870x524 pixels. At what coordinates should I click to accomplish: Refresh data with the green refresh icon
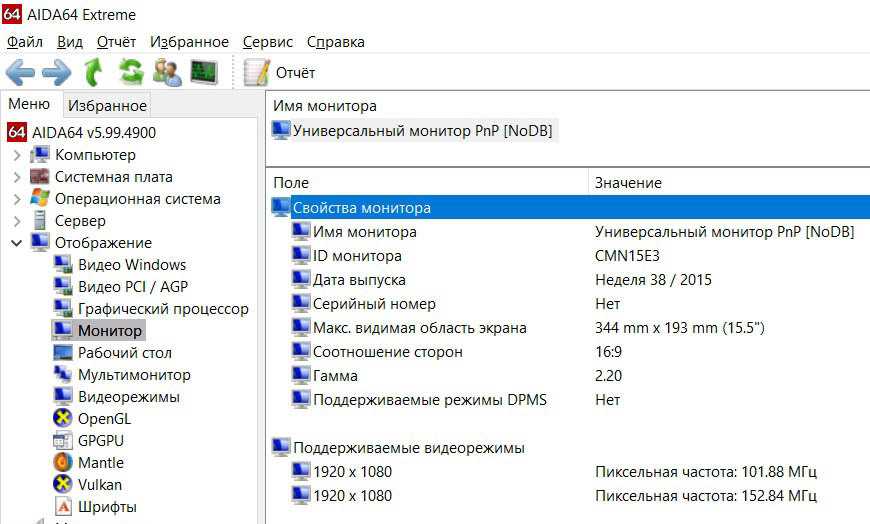point(131,73)
